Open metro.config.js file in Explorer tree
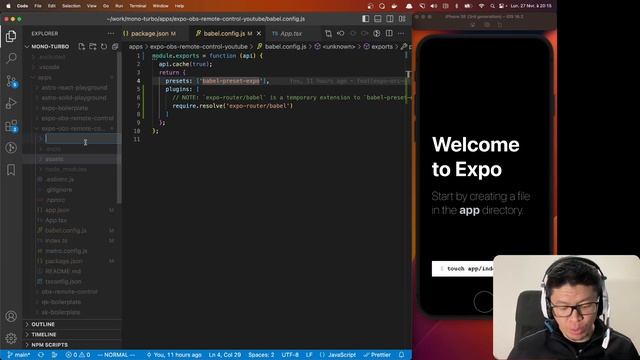Screen dimensions: 640x360 66,251
